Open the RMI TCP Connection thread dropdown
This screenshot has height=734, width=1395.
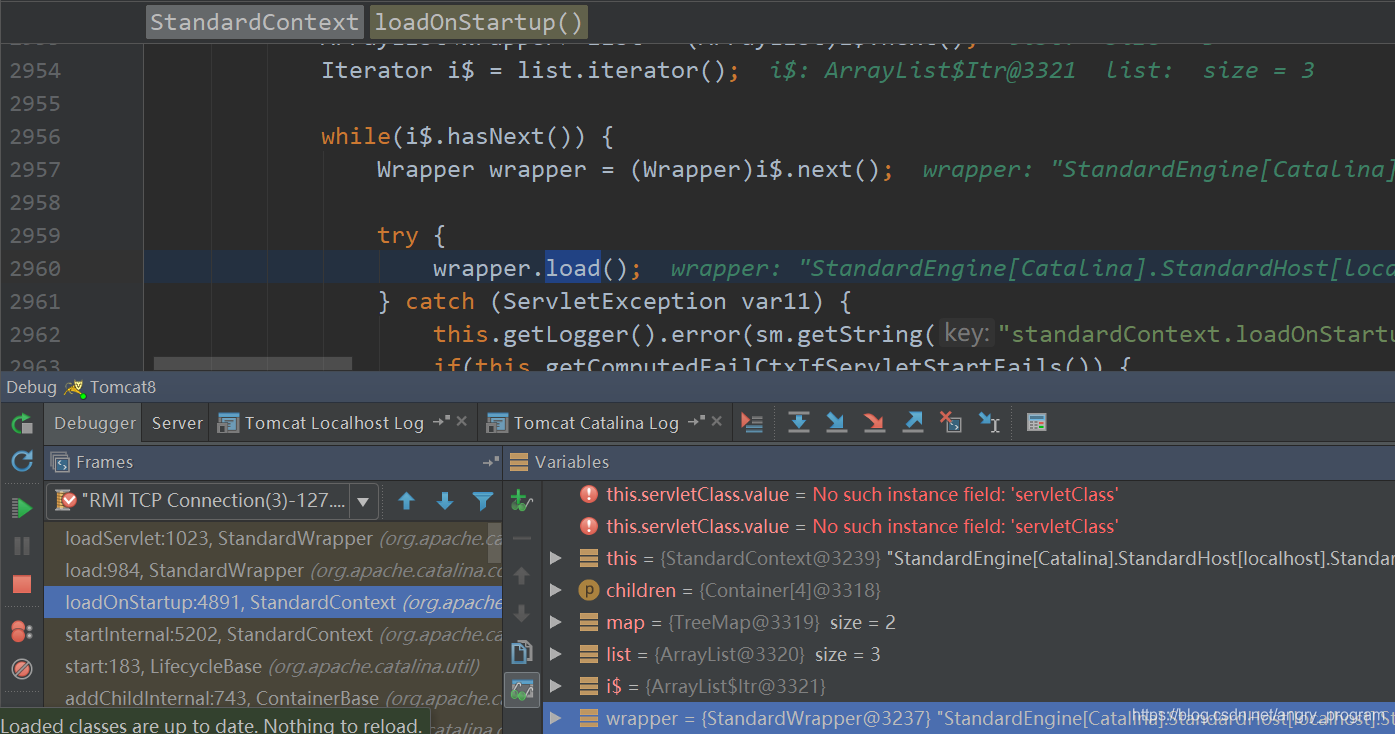(x=362, y=501)
